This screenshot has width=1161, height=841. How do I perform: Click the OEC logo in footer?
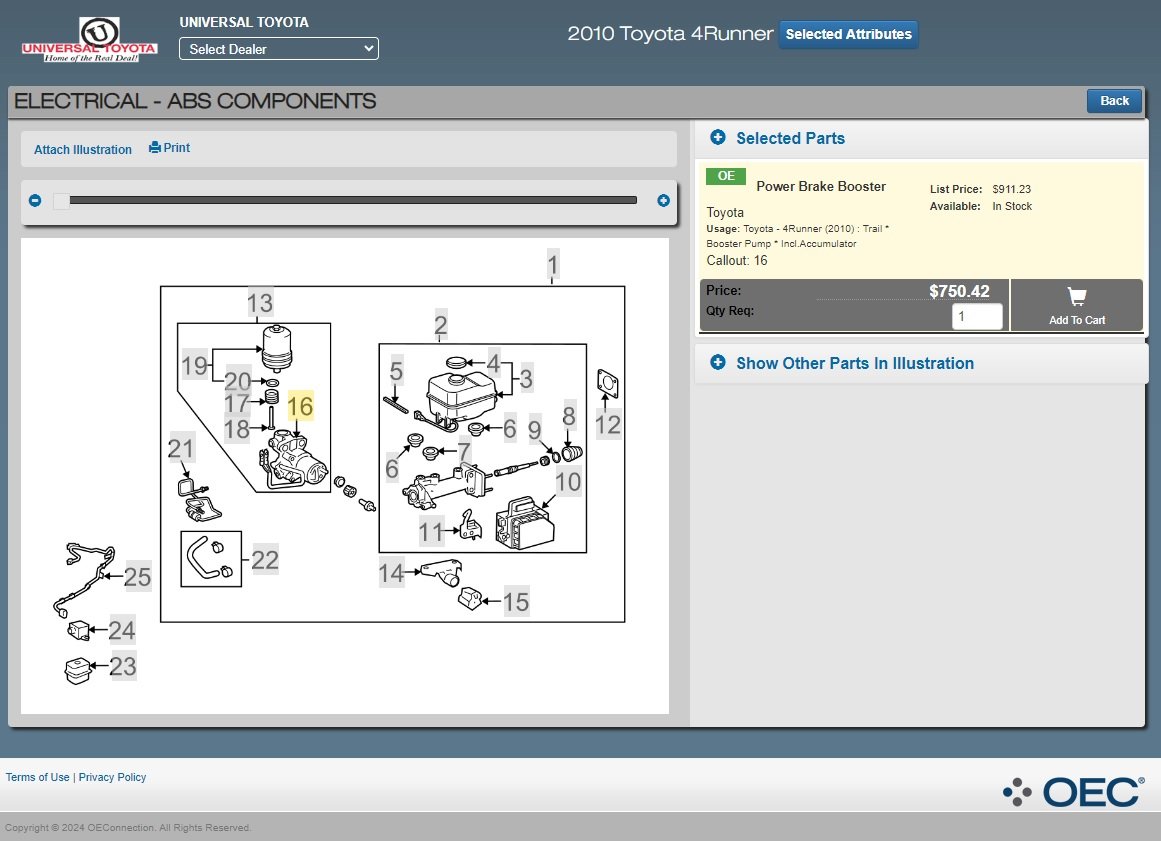pos(1074,791)
